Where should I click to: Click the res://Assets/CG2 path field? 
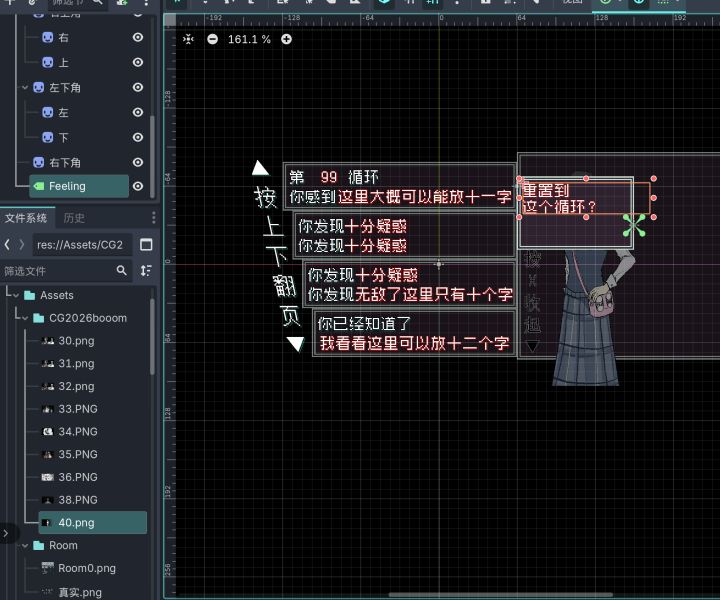pos(83,245)
